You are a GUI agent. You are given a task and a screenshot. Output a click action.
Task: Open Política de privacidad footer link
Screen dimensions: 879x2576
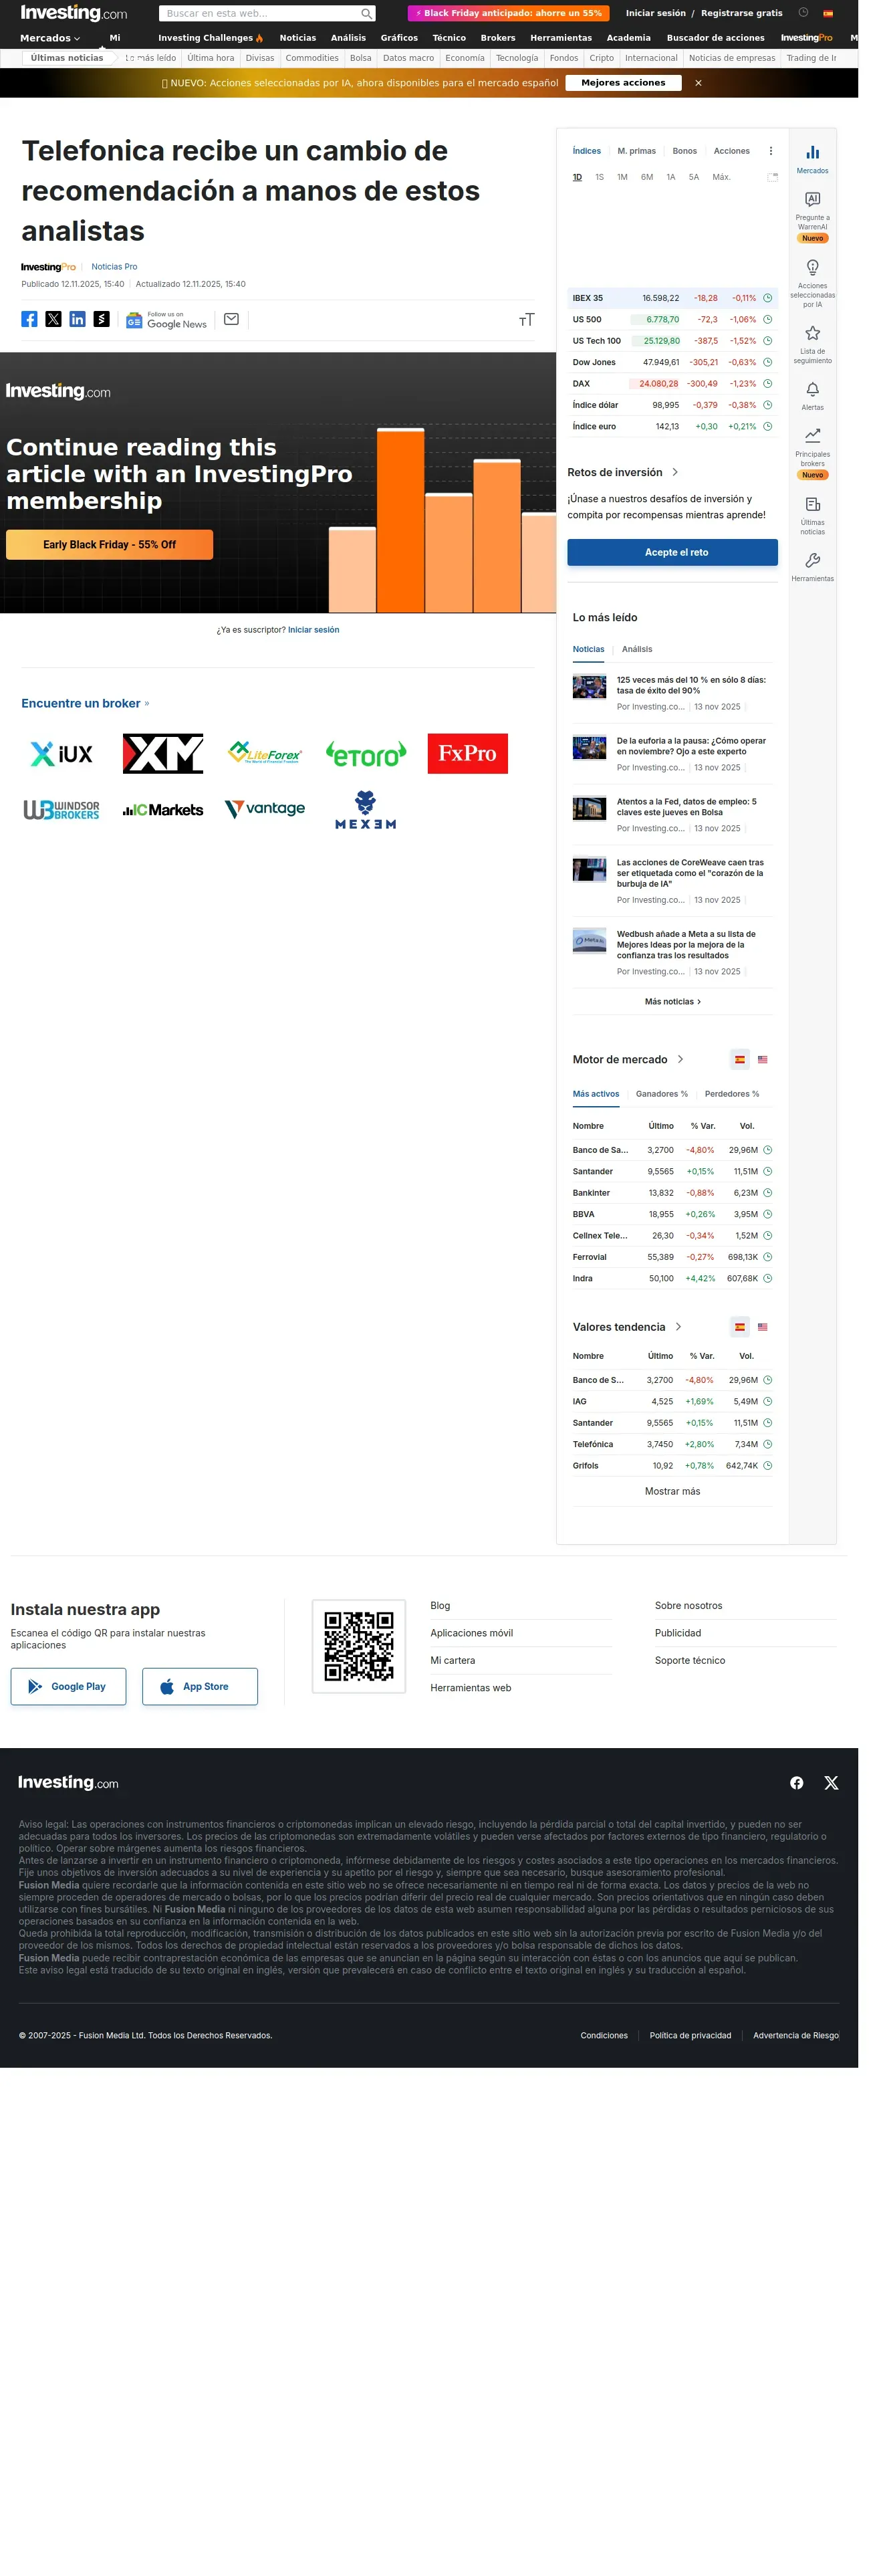(x=690, y=2035)
